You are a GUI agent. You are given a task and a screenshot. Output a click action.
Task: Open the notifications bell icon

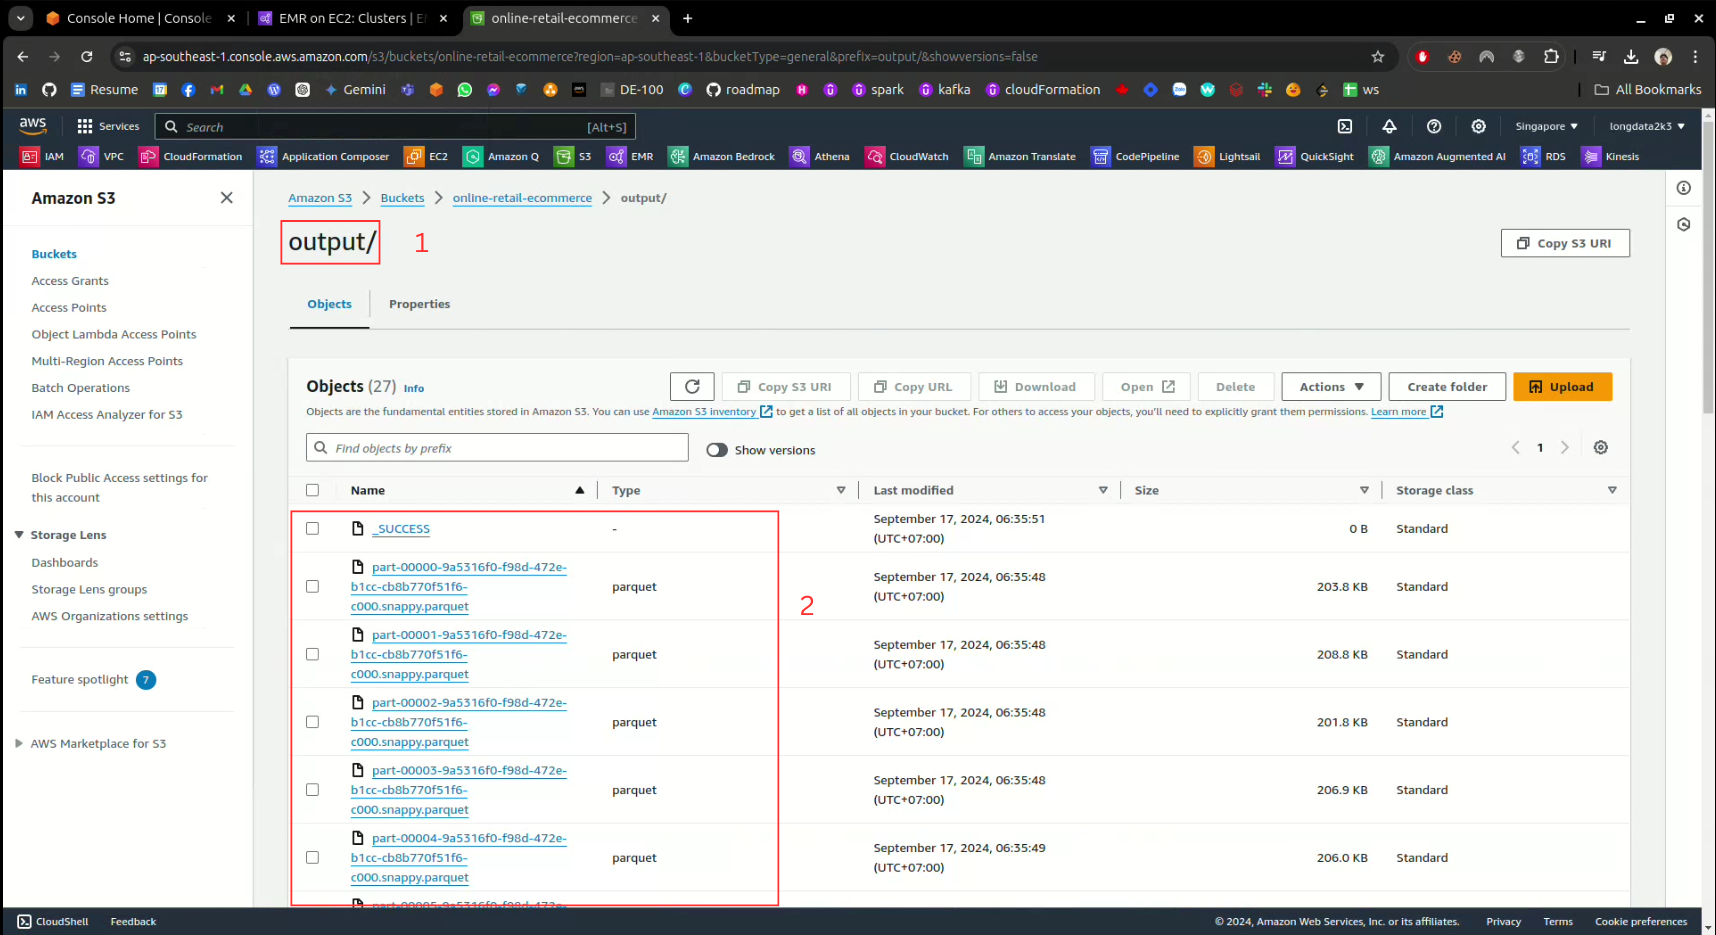point(1389,127)
